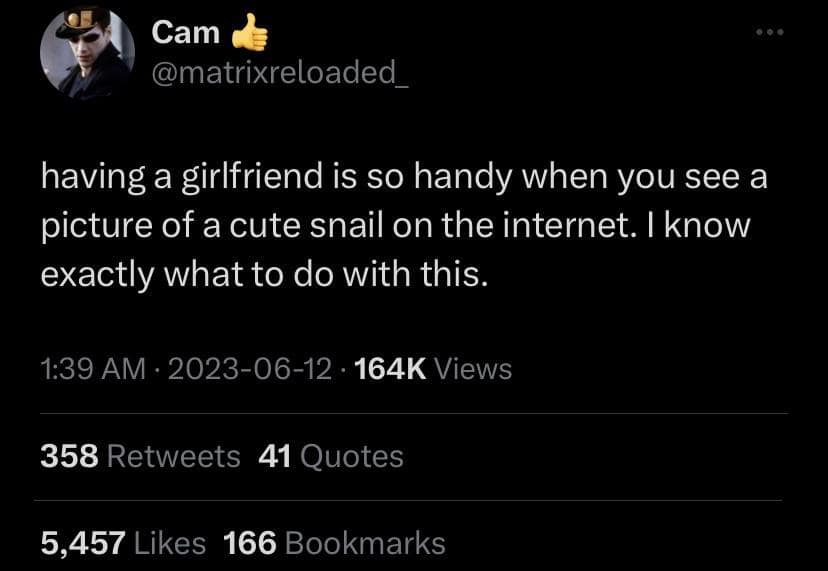The height and width of the screenshot is (571, 828).
Task: Click the tweet's last line ending "with this."
Action: 264,272
